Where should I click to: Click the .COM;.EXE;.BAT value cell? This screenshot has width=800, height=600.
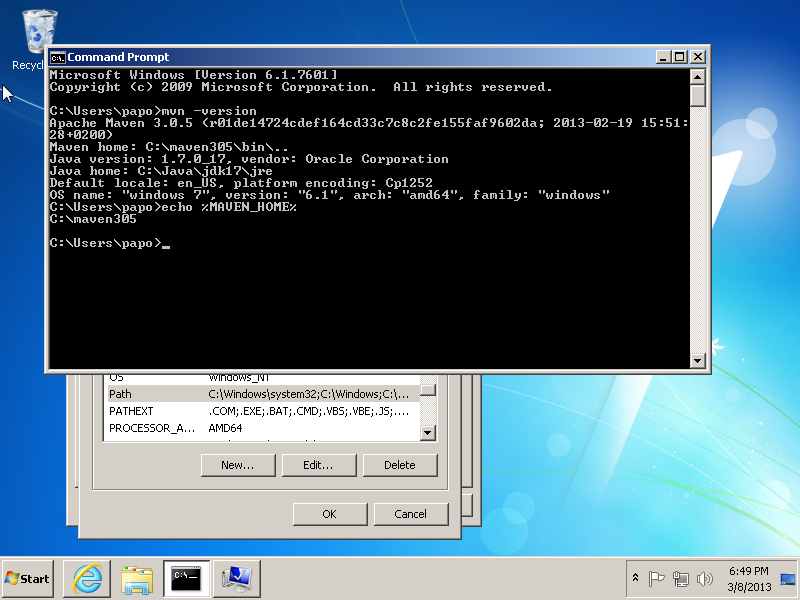[x=309, y=411]
